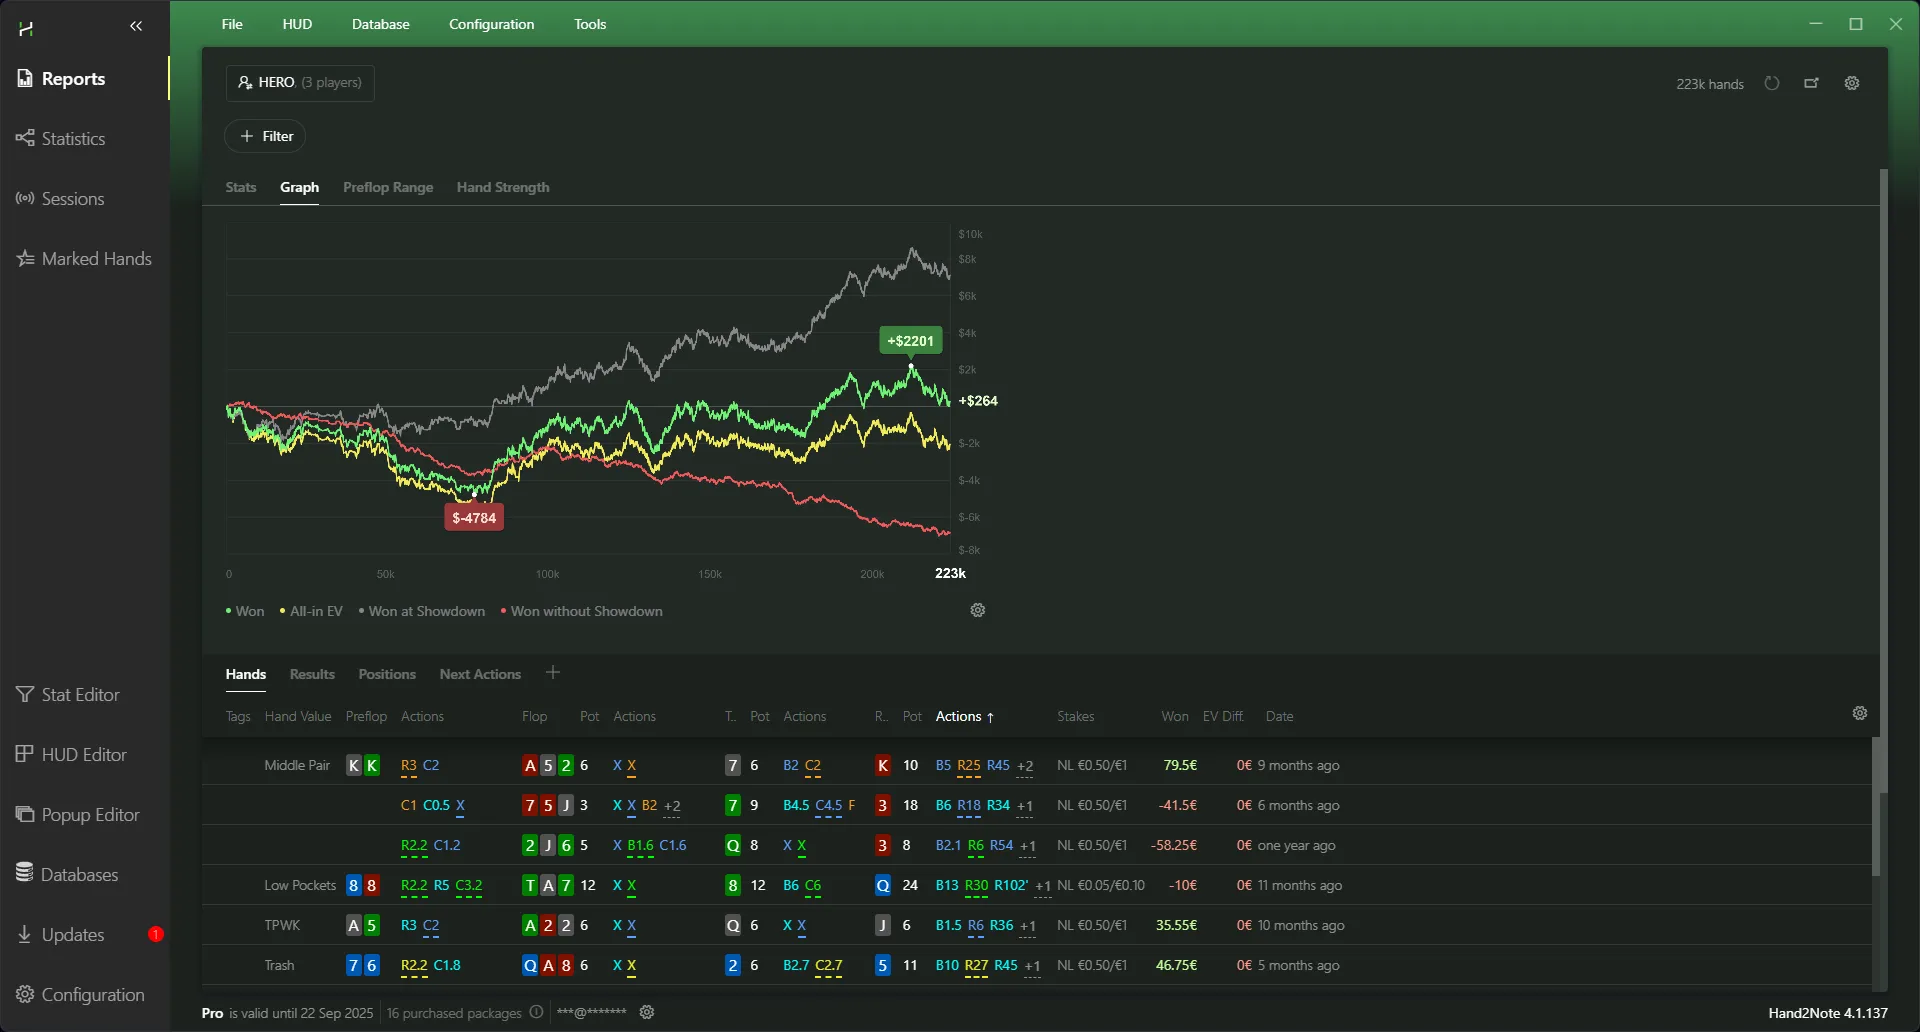The image size is (1920, 1032).
Task: Open report settings gear at top right
Action: click(1852, 83)
